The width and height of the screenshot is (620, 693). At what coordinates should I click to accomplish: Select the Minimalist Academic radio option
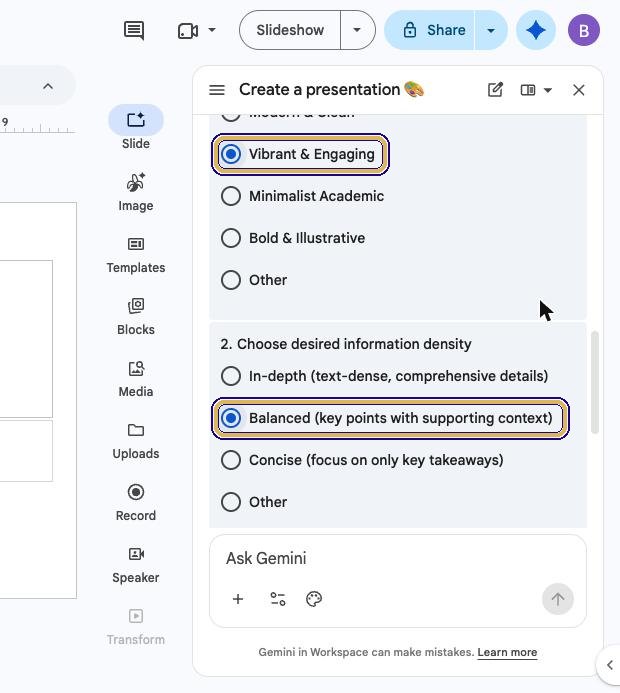303,196
